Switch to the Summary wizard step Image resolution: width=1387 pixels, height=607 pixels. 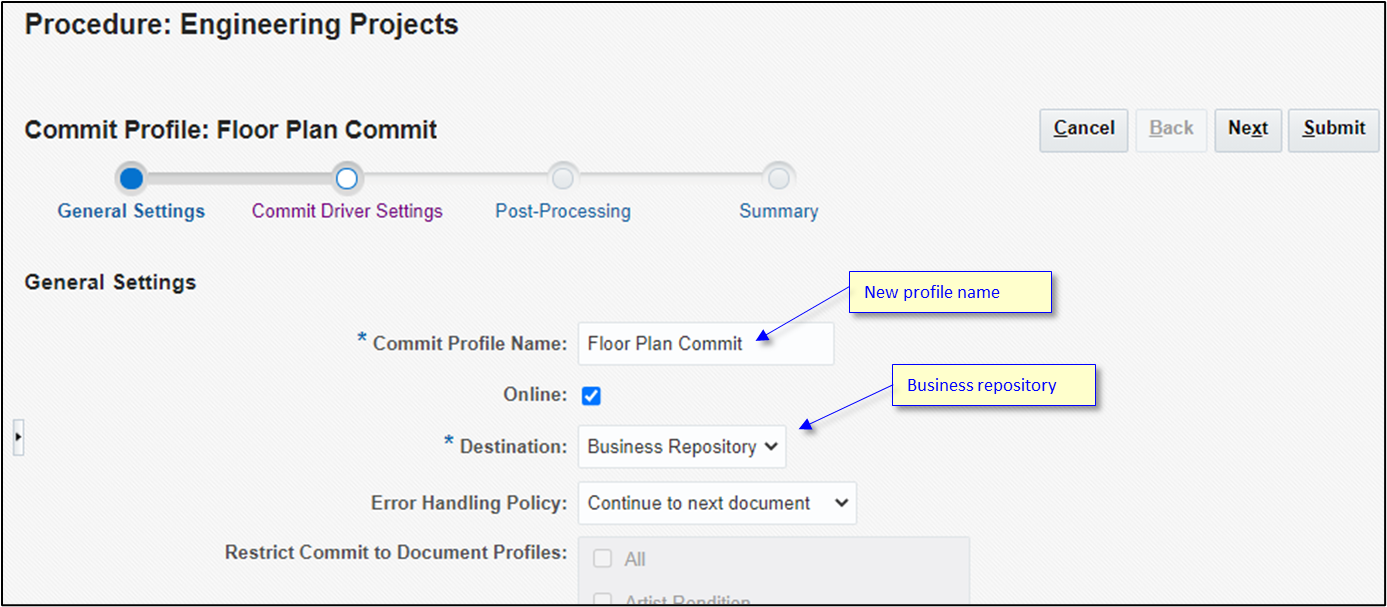pos(778,211)
